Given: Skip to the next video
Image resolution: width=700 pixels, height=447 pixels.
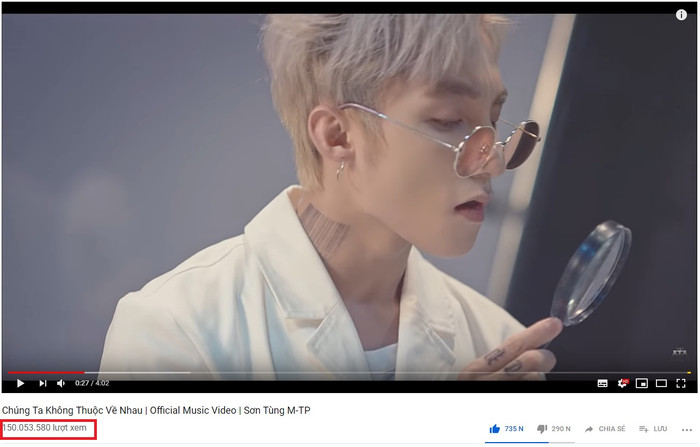Looking at the screenshot, I should pos(43,383).
